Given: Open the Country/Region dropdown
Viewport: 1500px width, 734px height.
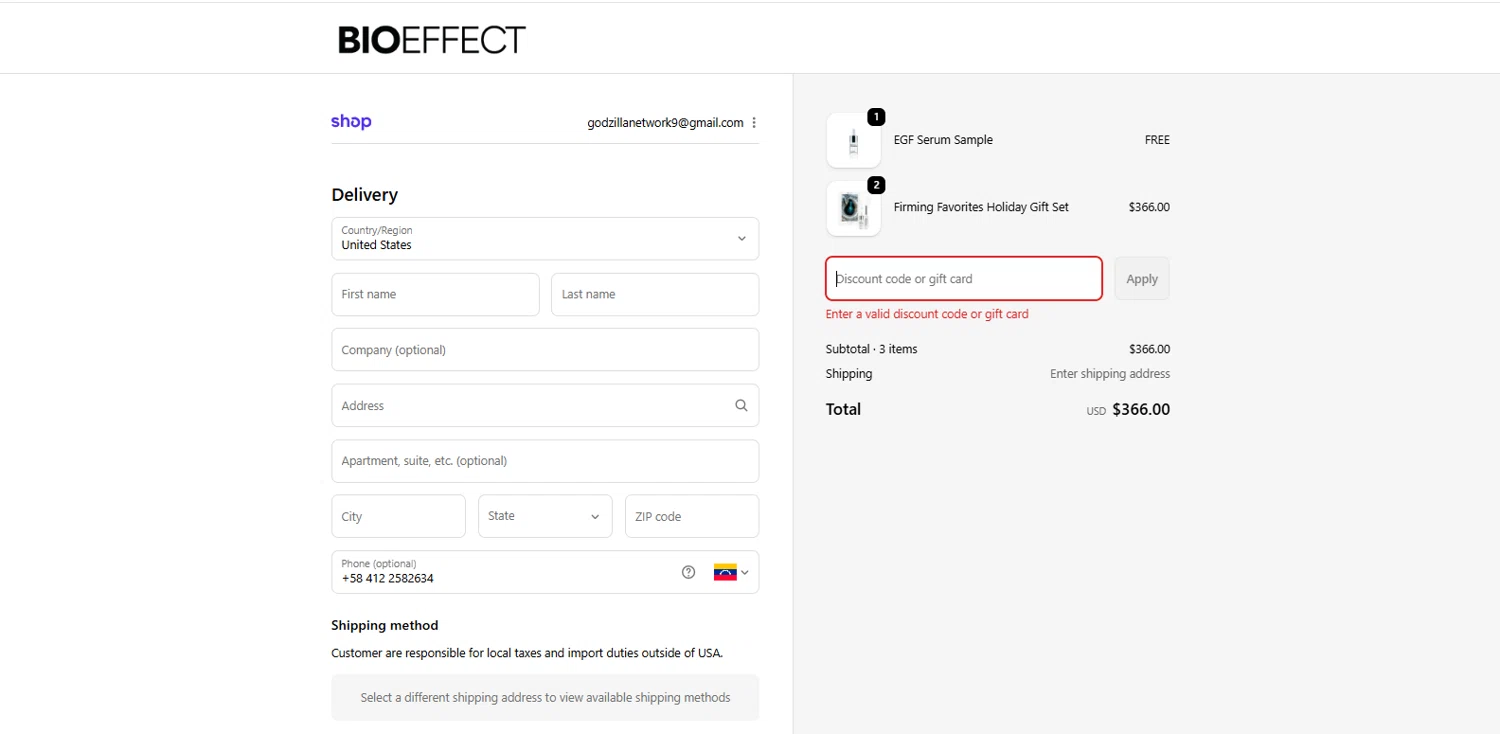Looking at the screenshot, I should click(545, 239).
